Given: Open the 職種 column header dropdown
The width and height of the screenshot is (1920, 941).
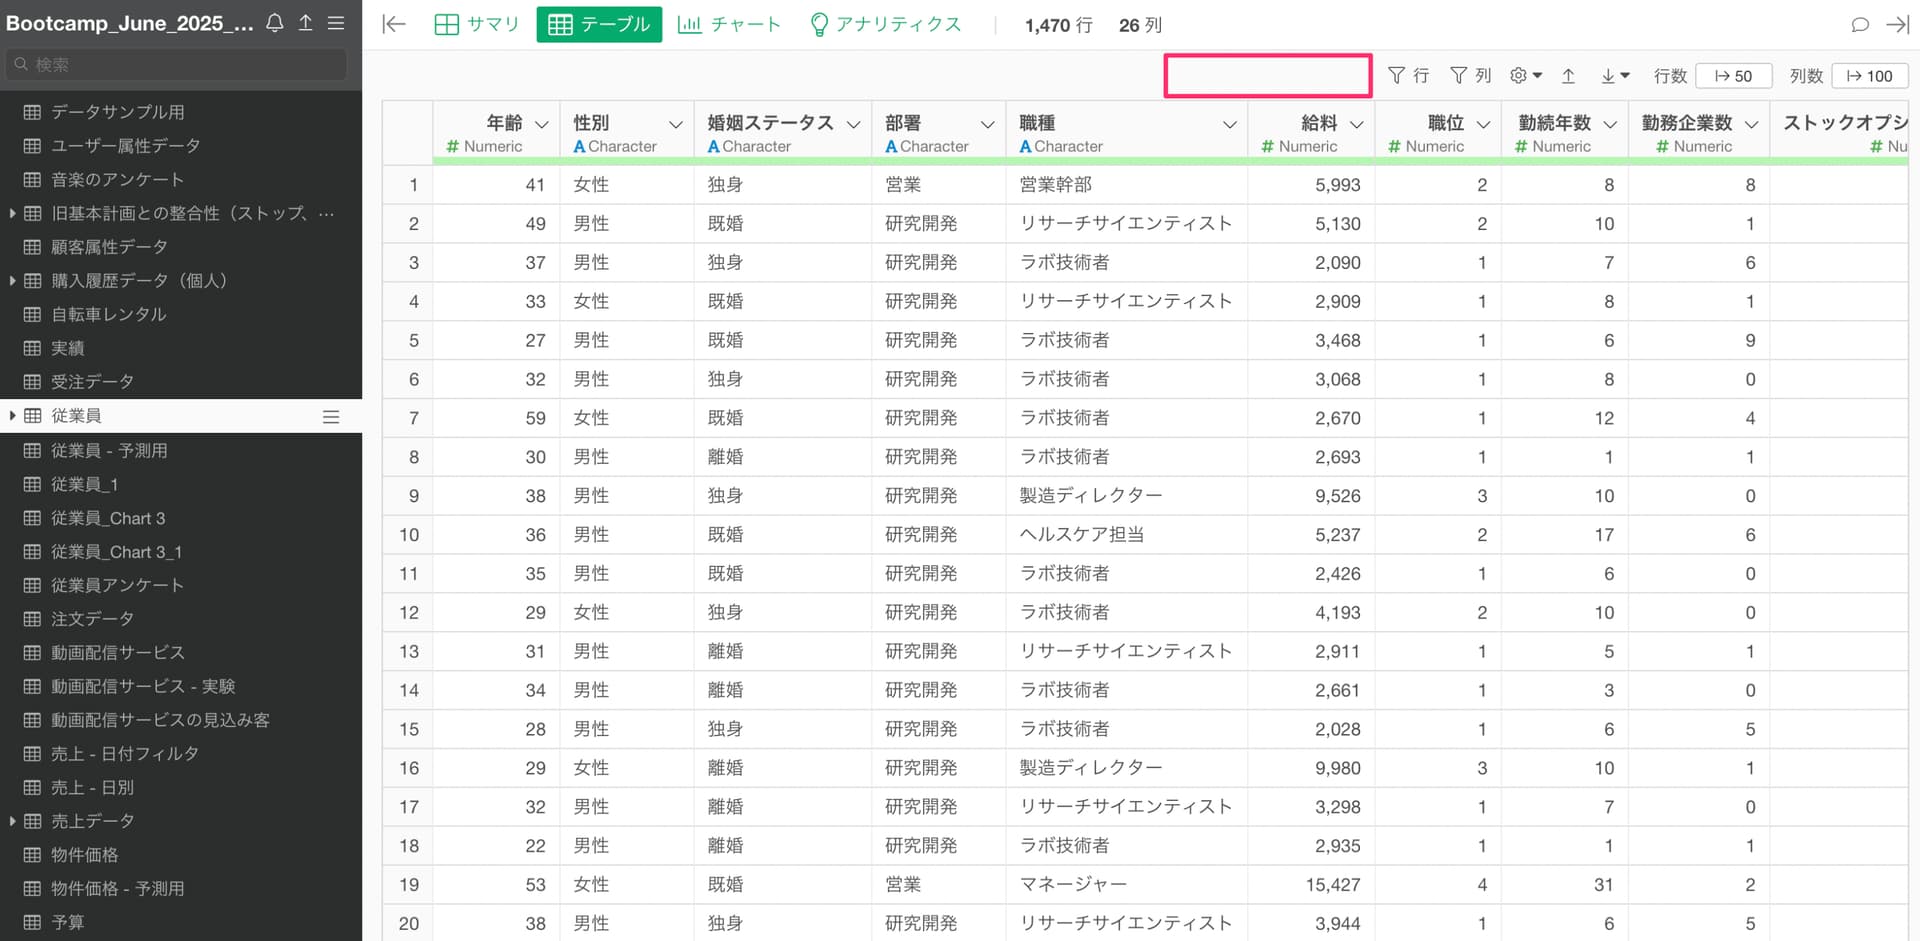Looking at the screenshot, I should coord(1229,124).
